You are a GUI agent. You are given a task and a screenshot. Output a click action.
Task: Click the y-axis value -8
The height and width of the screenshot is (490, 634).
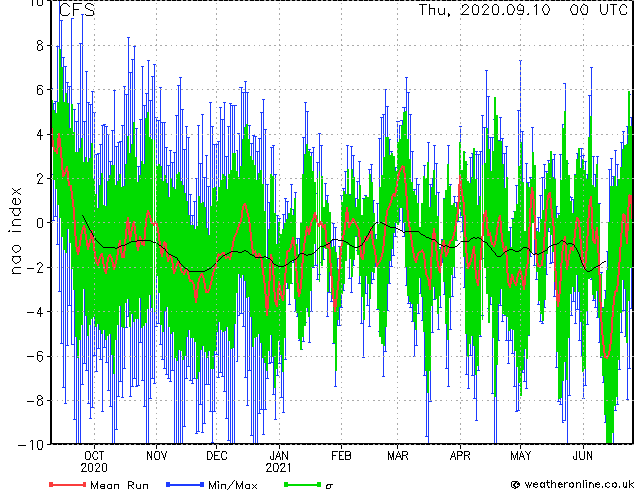(x=35, y=401)
